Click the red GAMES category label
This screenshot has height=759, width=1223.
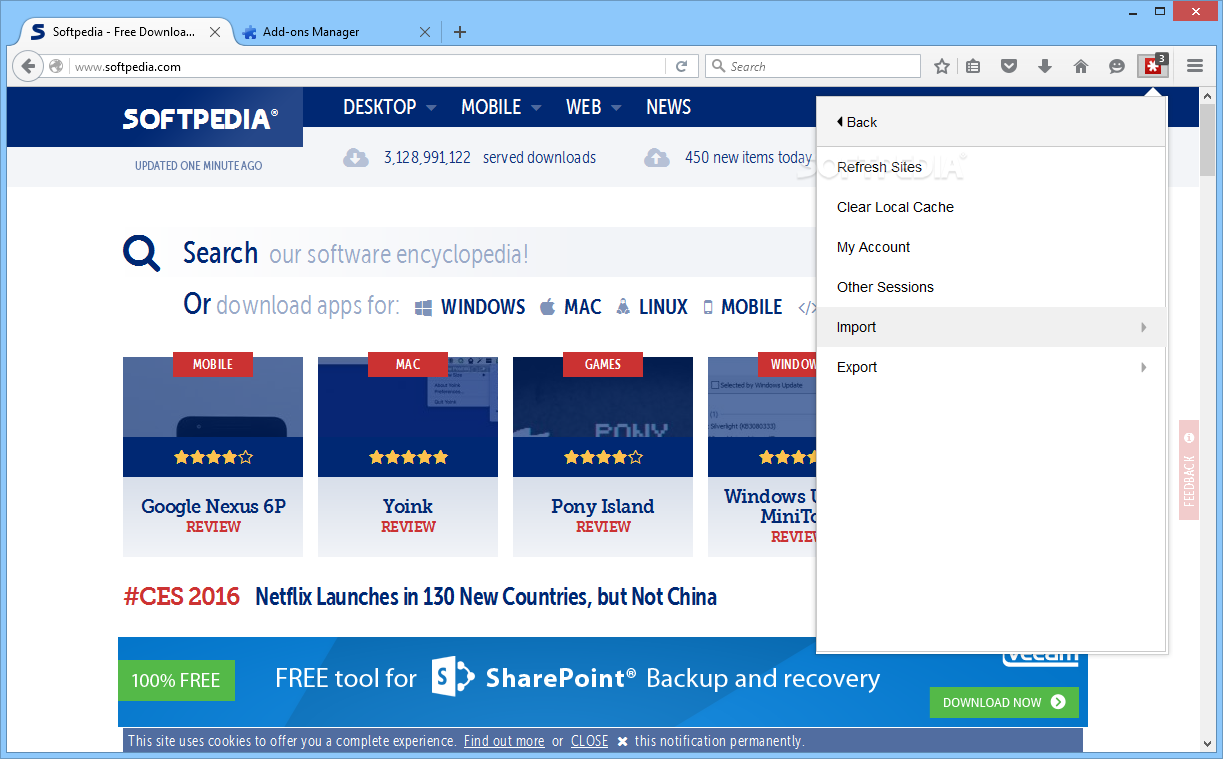(603, 364)
